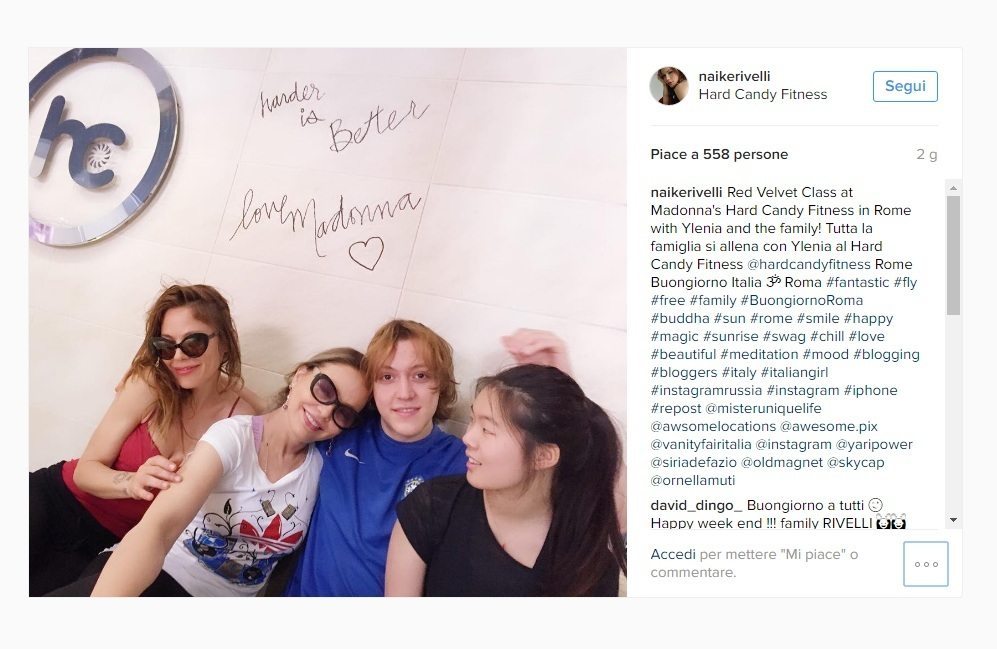Image resolution: width=997 pixels, height=649 pixels.
Task: Open naikerivelli profile avatar picture
Action: tap(669, 85)
